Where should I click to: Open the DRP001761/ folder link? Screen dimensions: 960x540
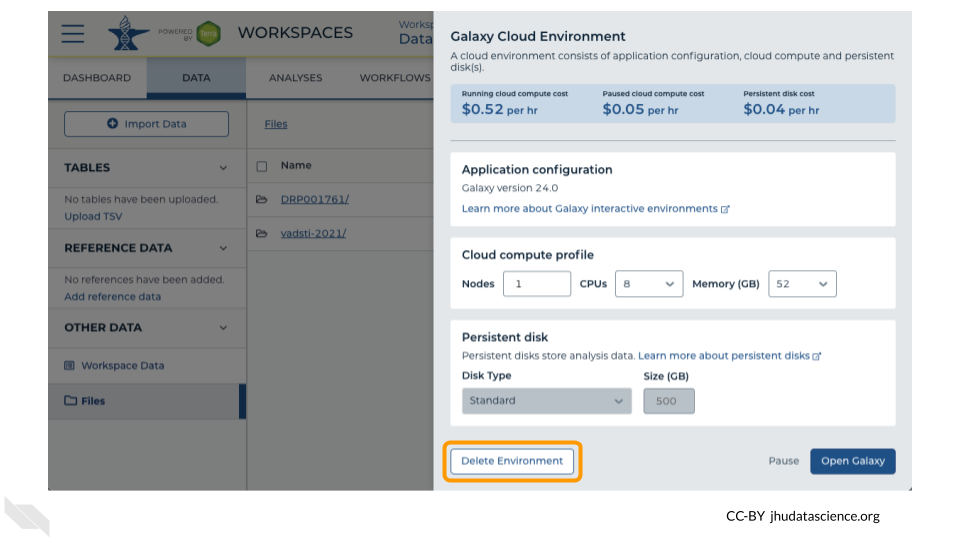(315, 200)
